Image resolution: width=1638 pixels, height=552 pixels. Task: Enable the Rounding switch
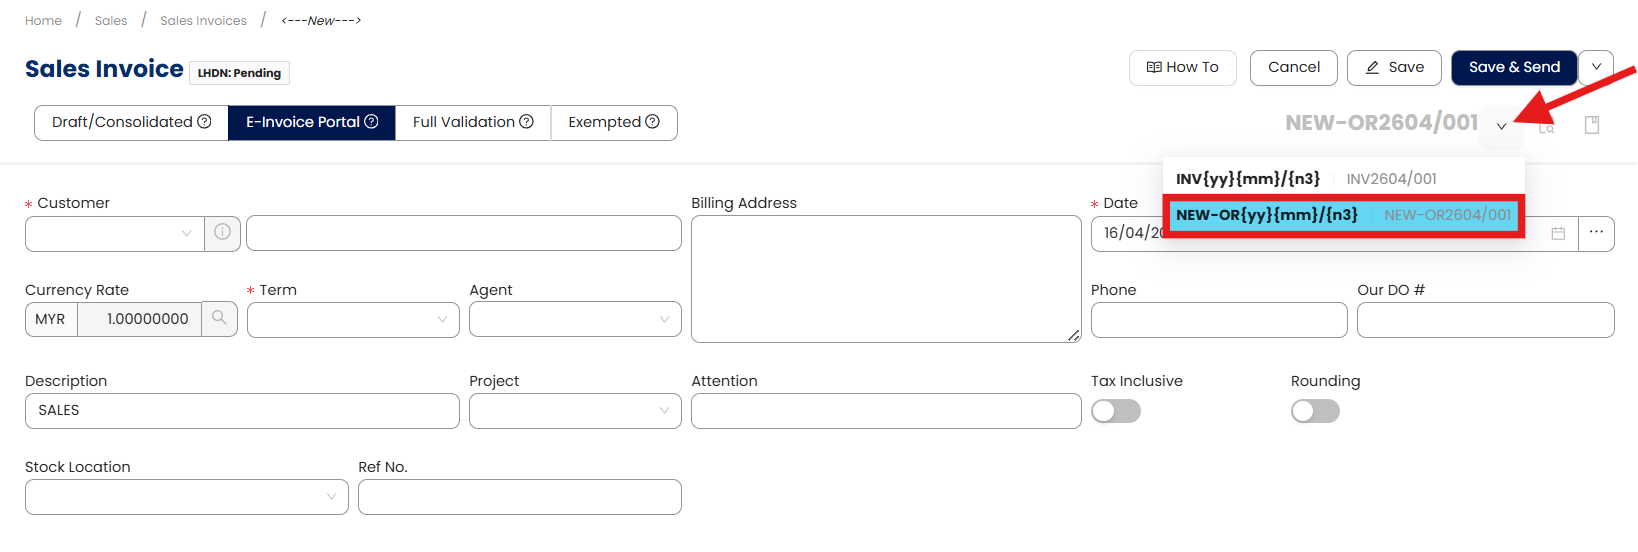click(1315, 411)
